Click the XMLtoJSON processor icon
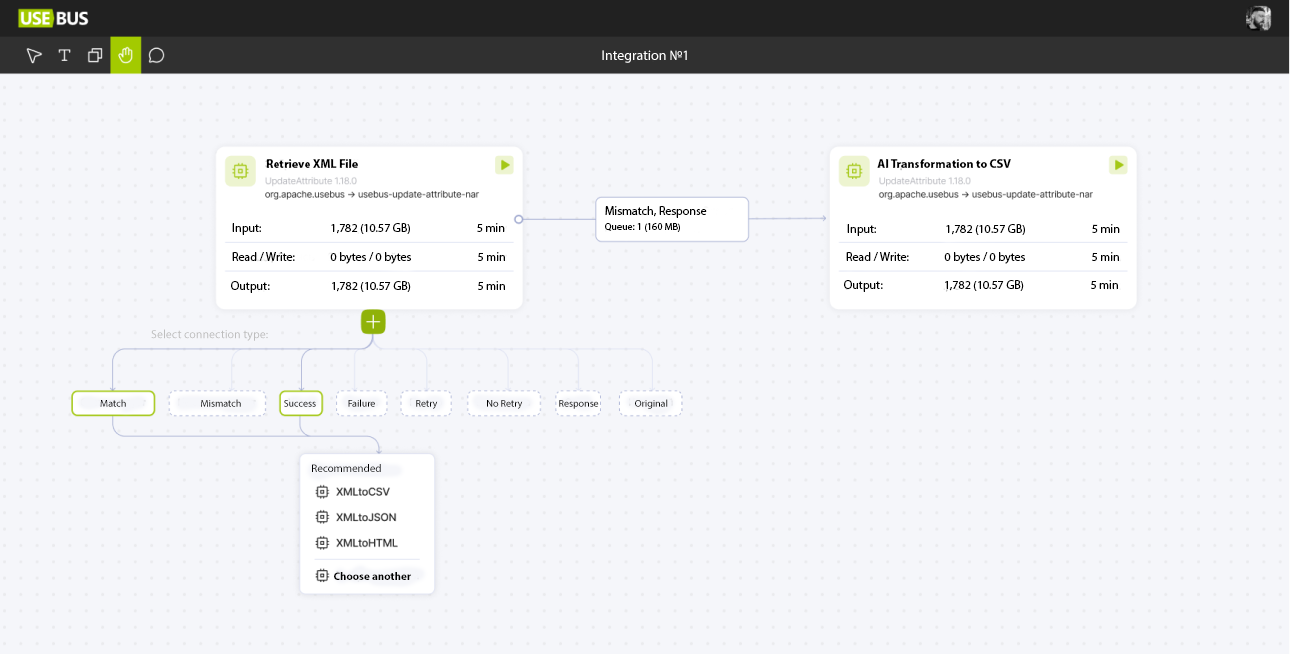The image size is (1290, 654). pos(322,517)
